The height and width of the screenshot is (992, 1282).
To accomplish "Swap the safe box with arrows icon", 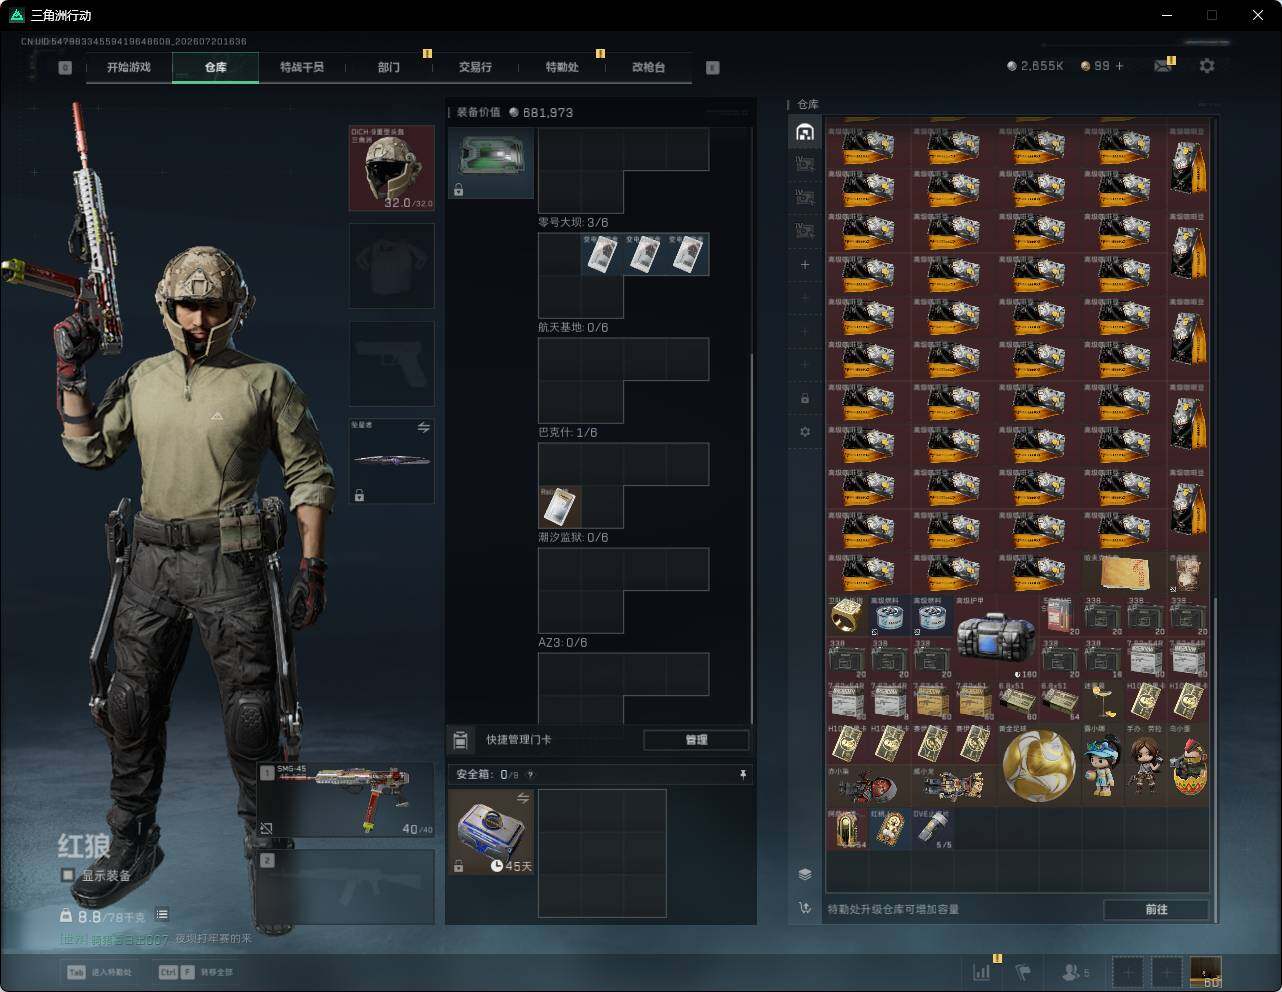I will tap(522, 798).
